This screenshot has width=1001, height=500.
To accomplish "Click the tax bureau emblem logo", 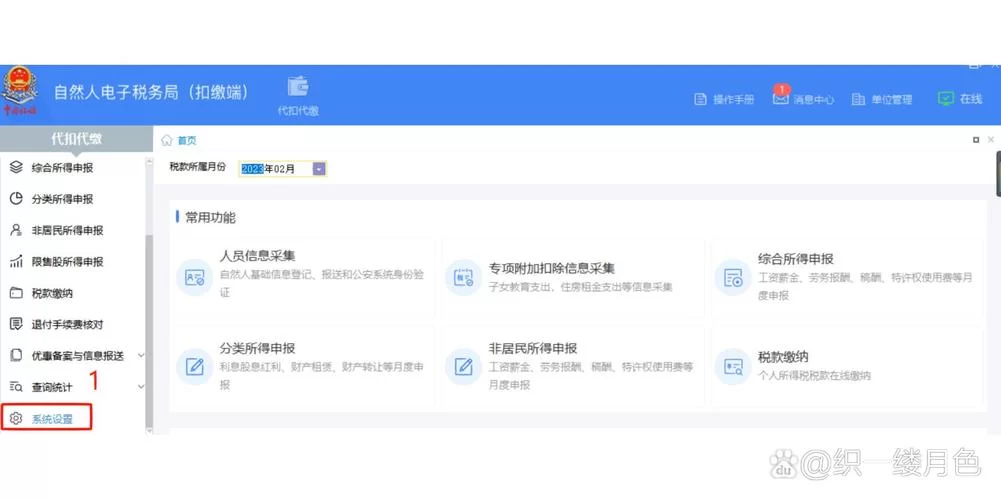I will [x=21, y=91].
